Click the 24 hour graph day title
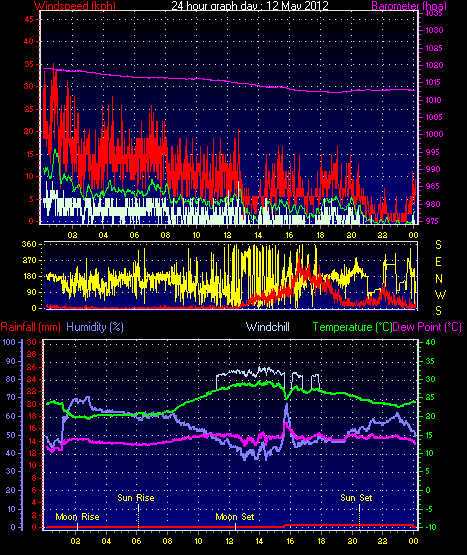This screenshot has height=555, width=467. point(250,6)
